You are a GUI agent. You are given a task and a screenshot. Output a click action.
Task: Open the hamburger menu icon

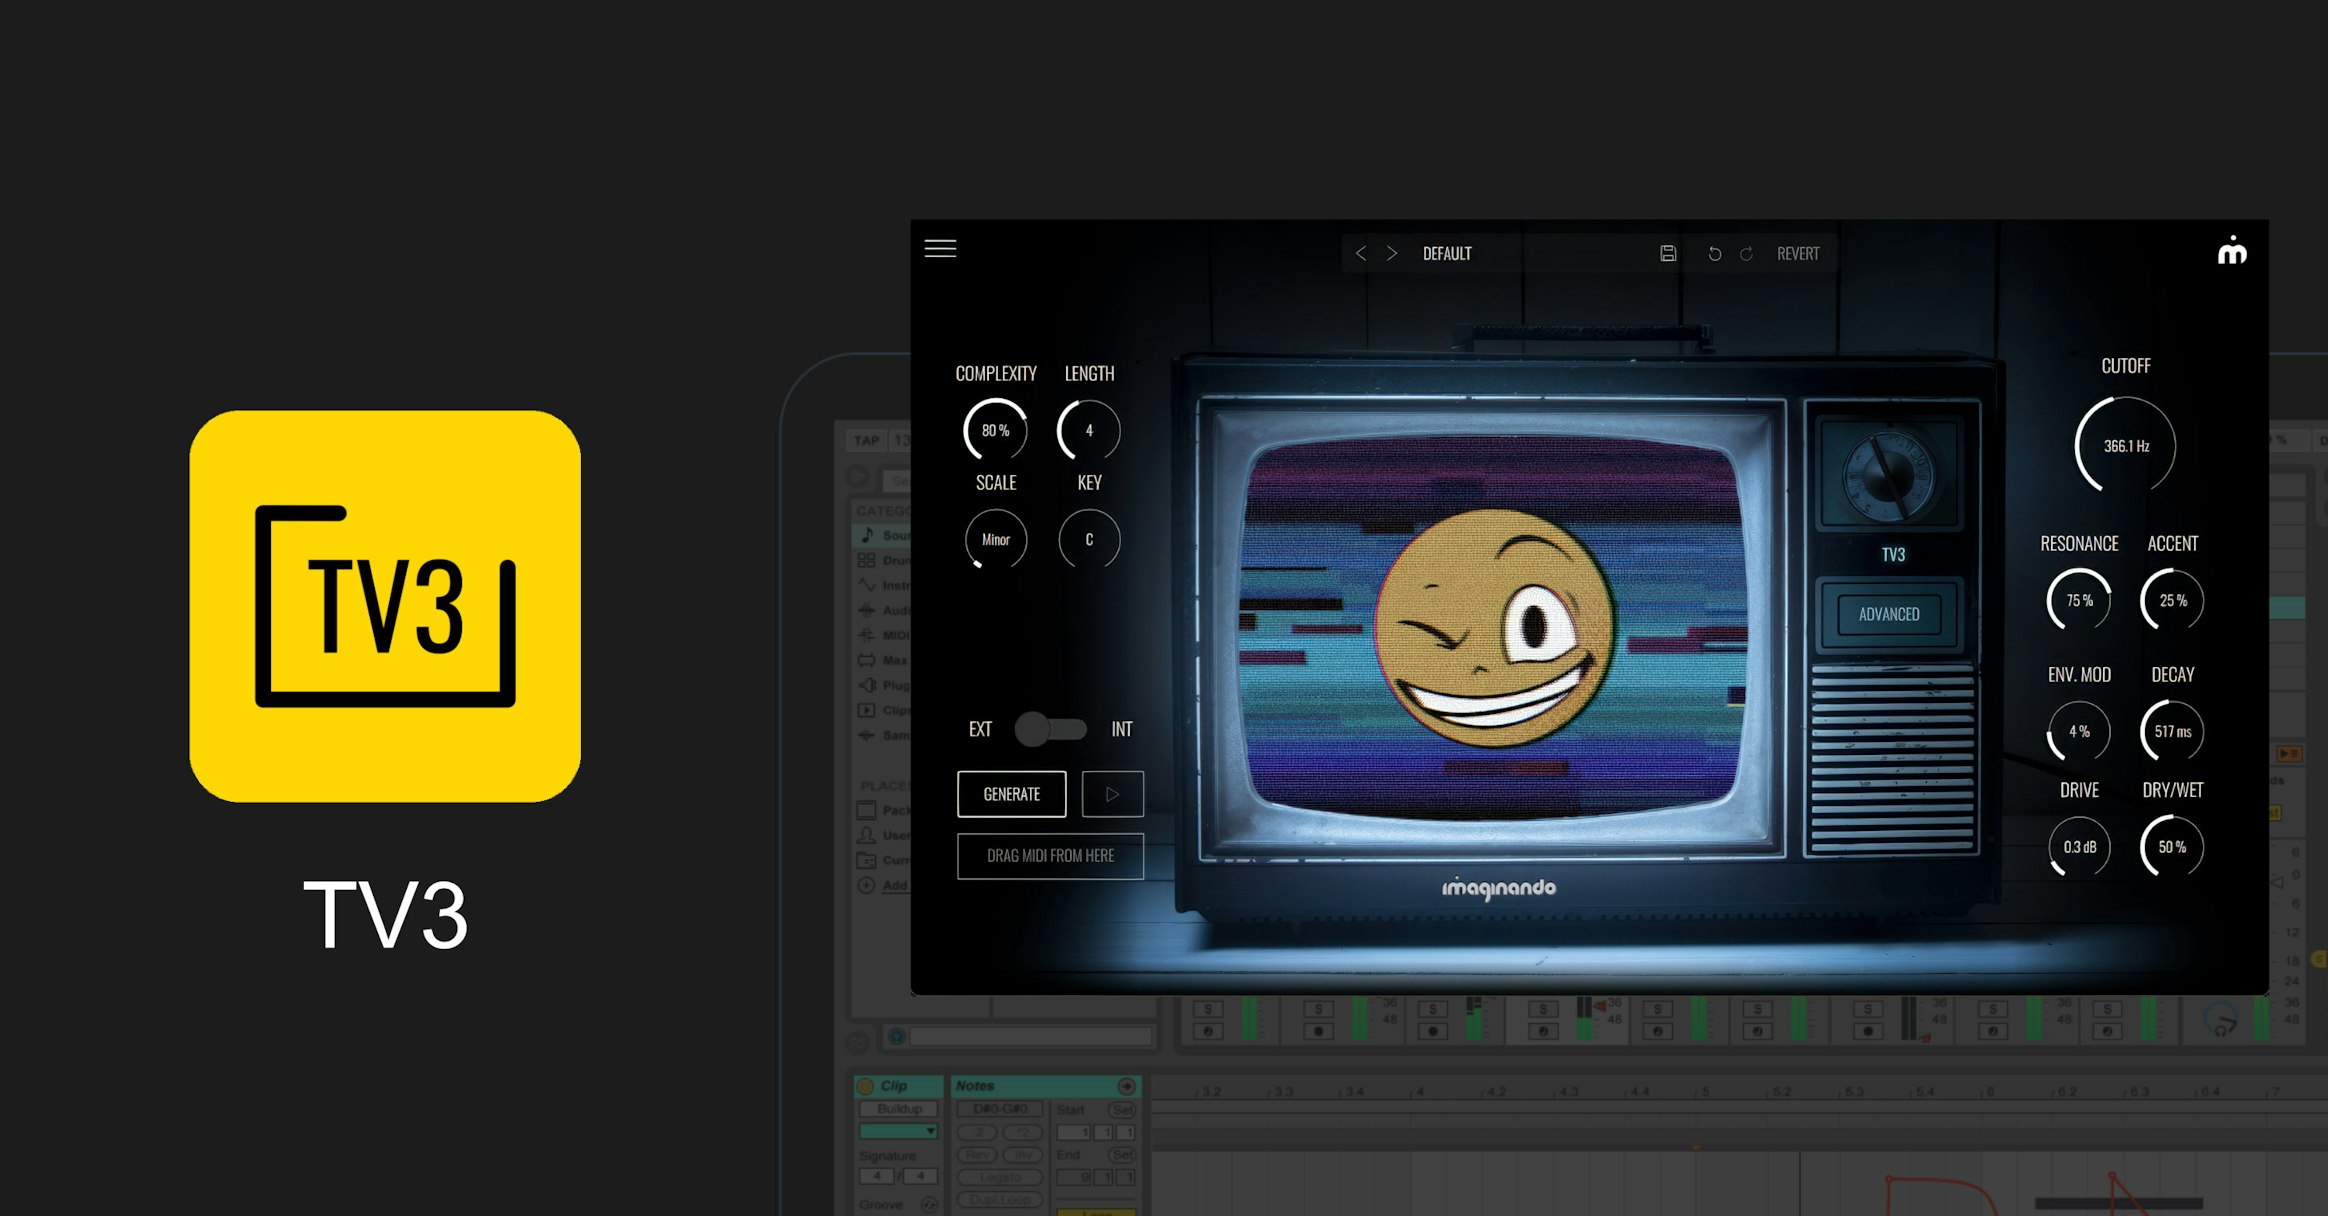(x=940, y=248)
